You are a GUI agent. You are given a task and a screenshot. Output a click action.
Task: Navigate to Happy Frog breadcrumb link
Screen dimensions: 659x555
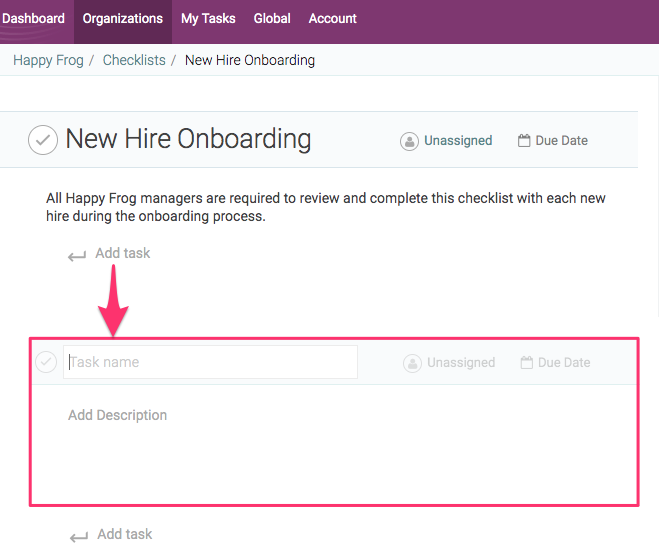pos(48,60)
